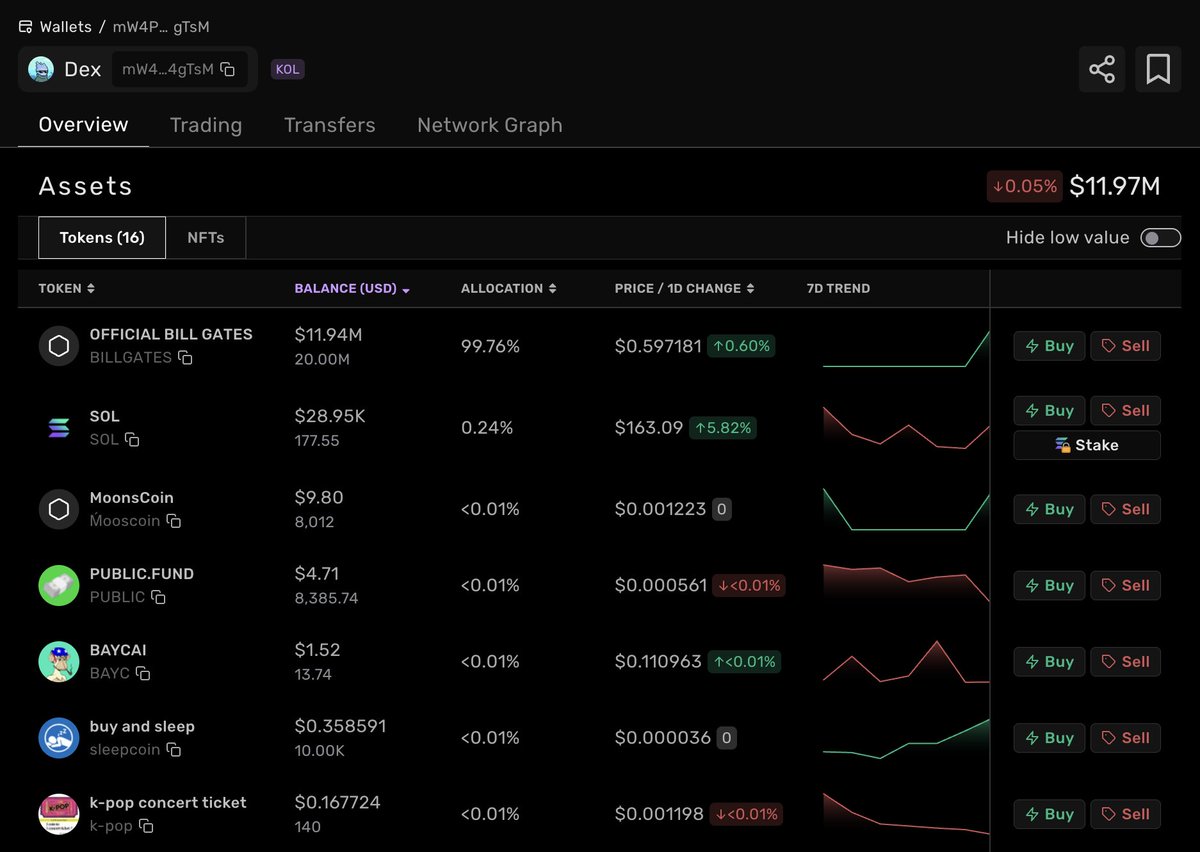Click the $28.95K SOL balance

[330, 416]
